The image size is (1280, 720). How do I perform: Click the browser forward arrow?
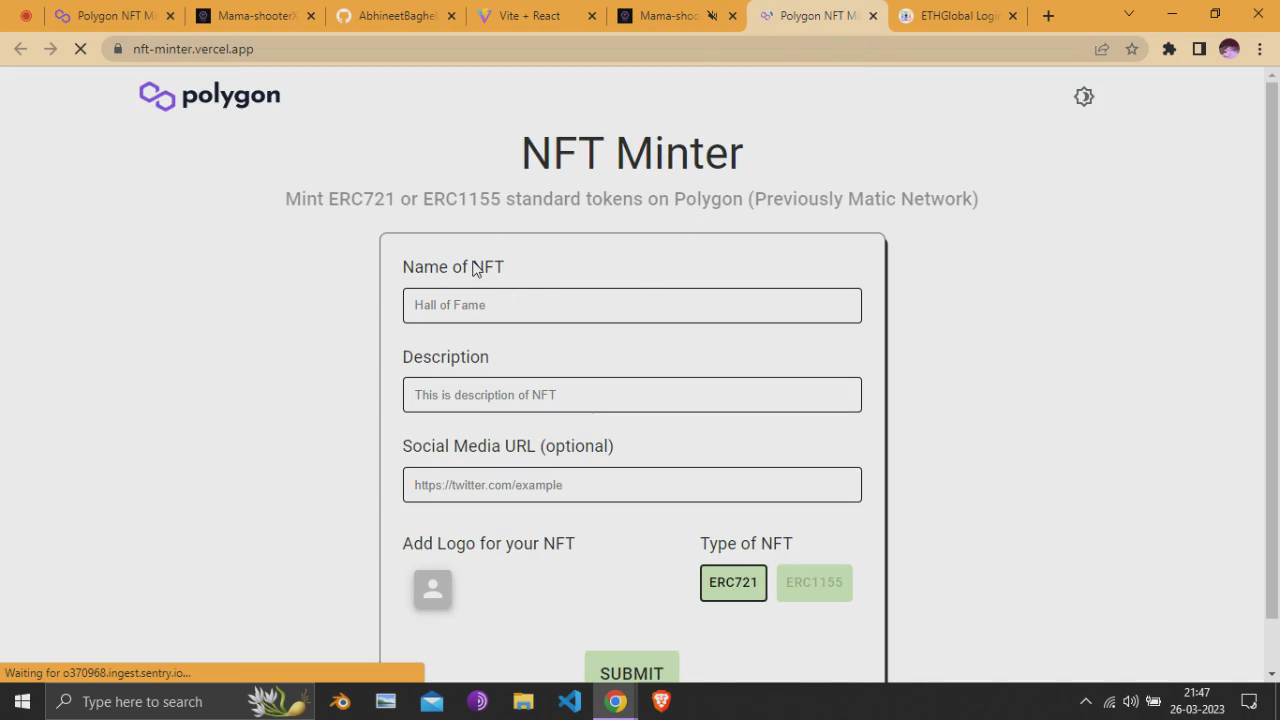50,49
